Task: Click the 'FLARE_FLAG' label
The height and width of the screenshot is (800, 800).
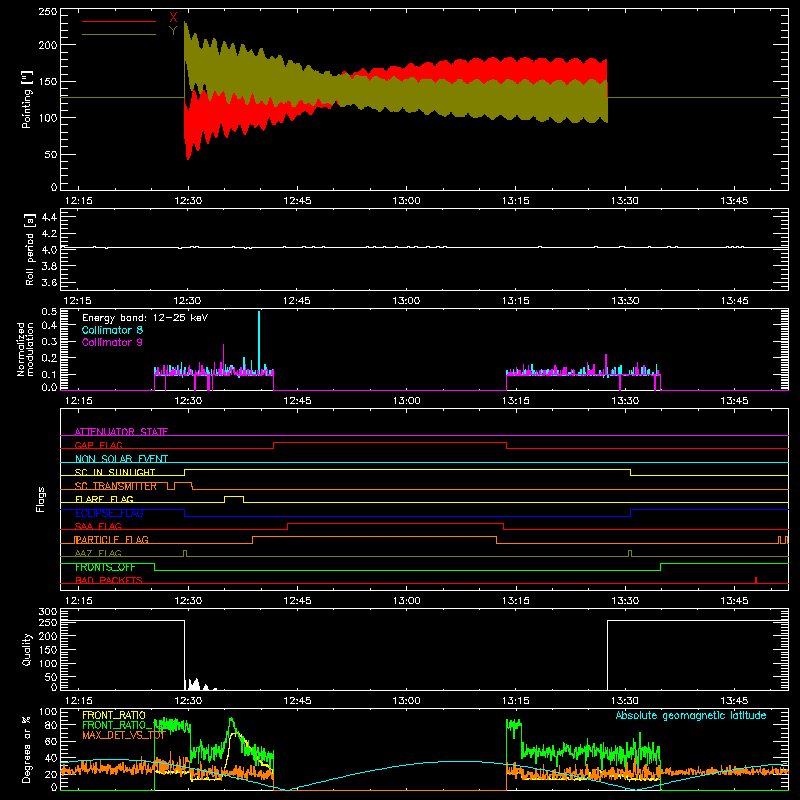Action: (104, 499)
